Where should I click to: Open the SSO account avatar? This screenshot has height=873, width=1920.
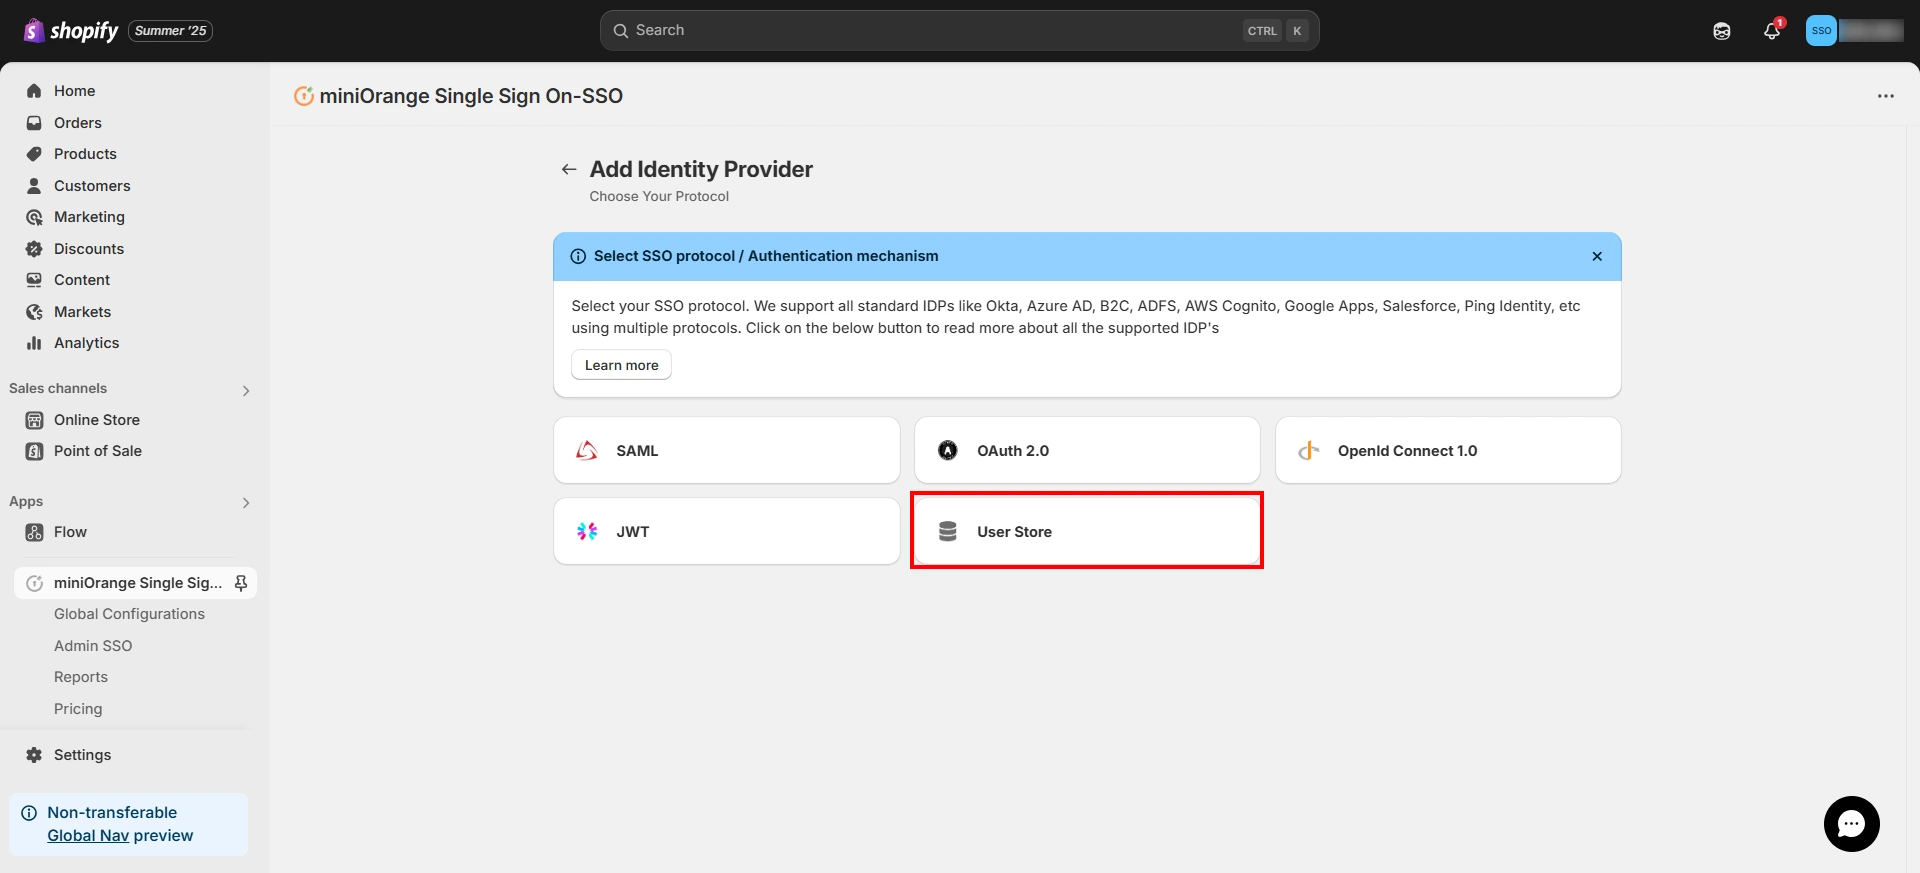[1821, 31]
